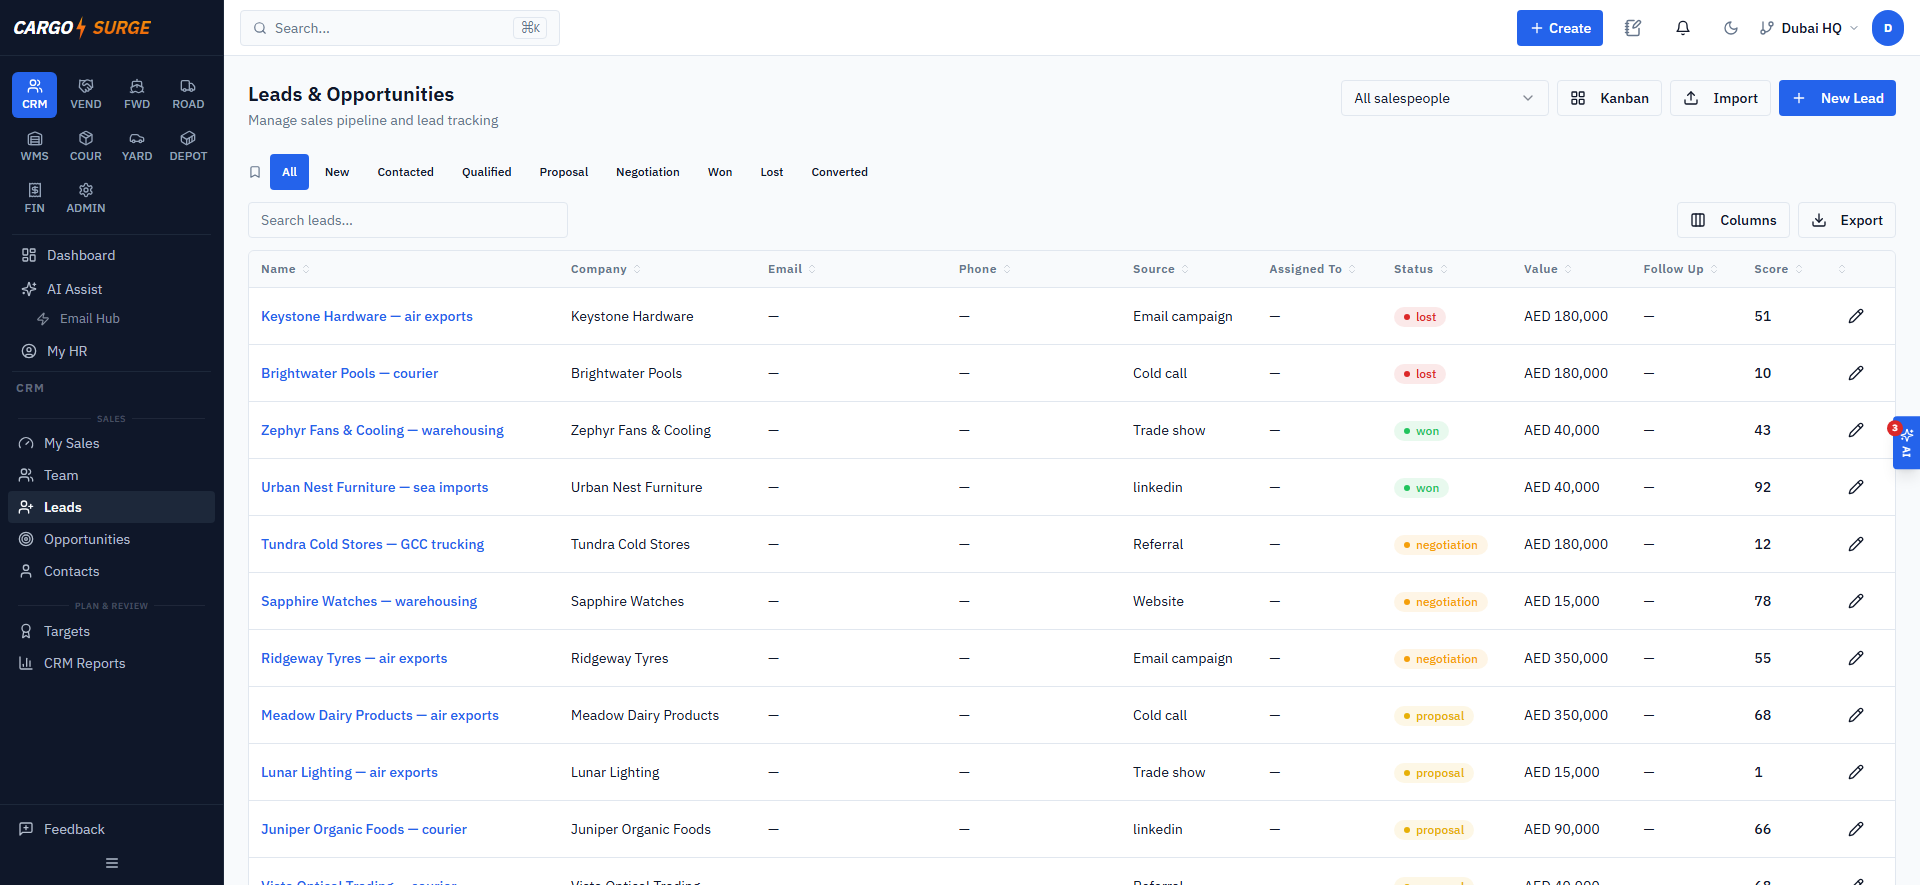Open the AI assistant side tab
This screenshot has height=885, width=1920.
pos(1906,442)
